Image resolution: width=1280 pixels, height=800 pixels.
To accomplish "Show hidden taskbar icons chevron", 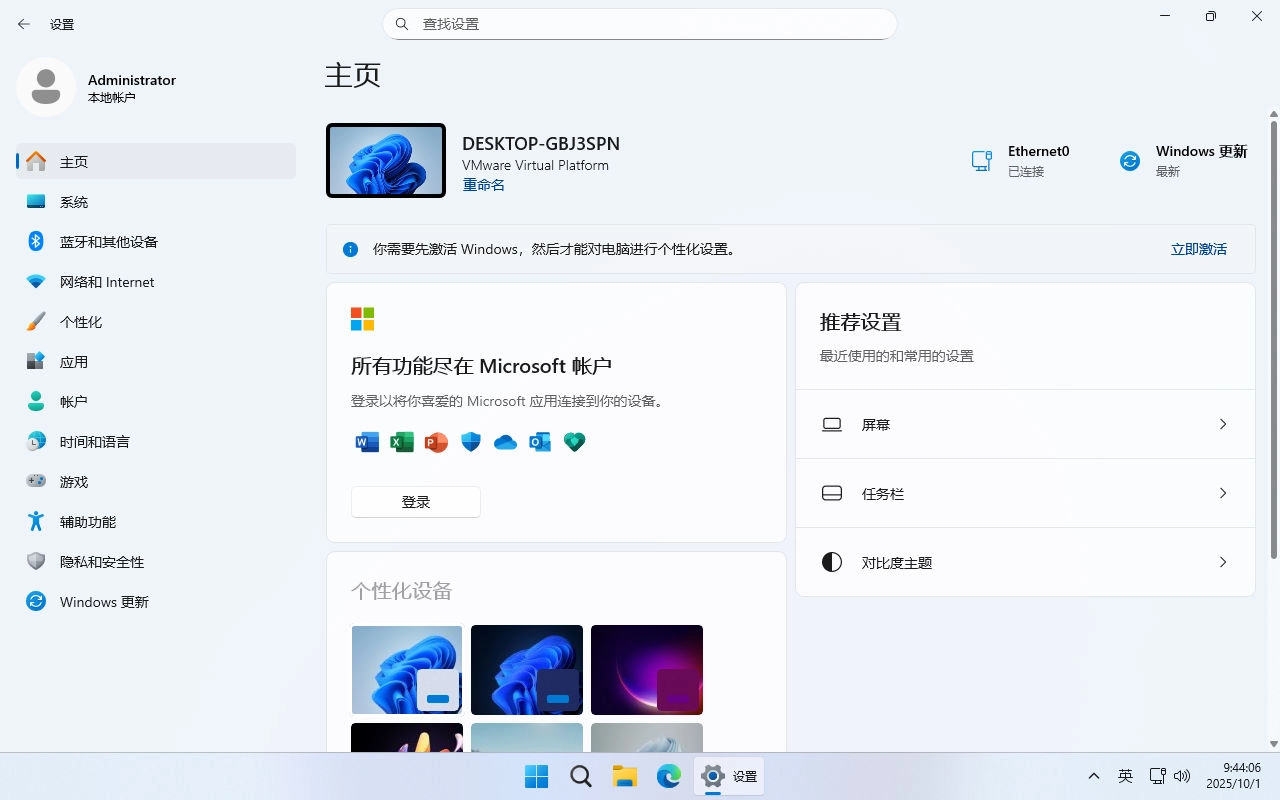I will [1093, 776].
